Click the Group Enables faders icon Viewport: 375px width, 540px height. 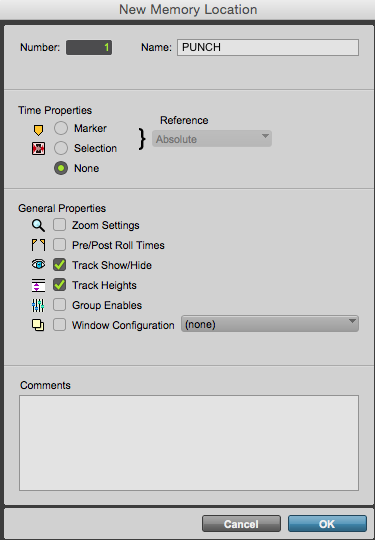point(38,305)
